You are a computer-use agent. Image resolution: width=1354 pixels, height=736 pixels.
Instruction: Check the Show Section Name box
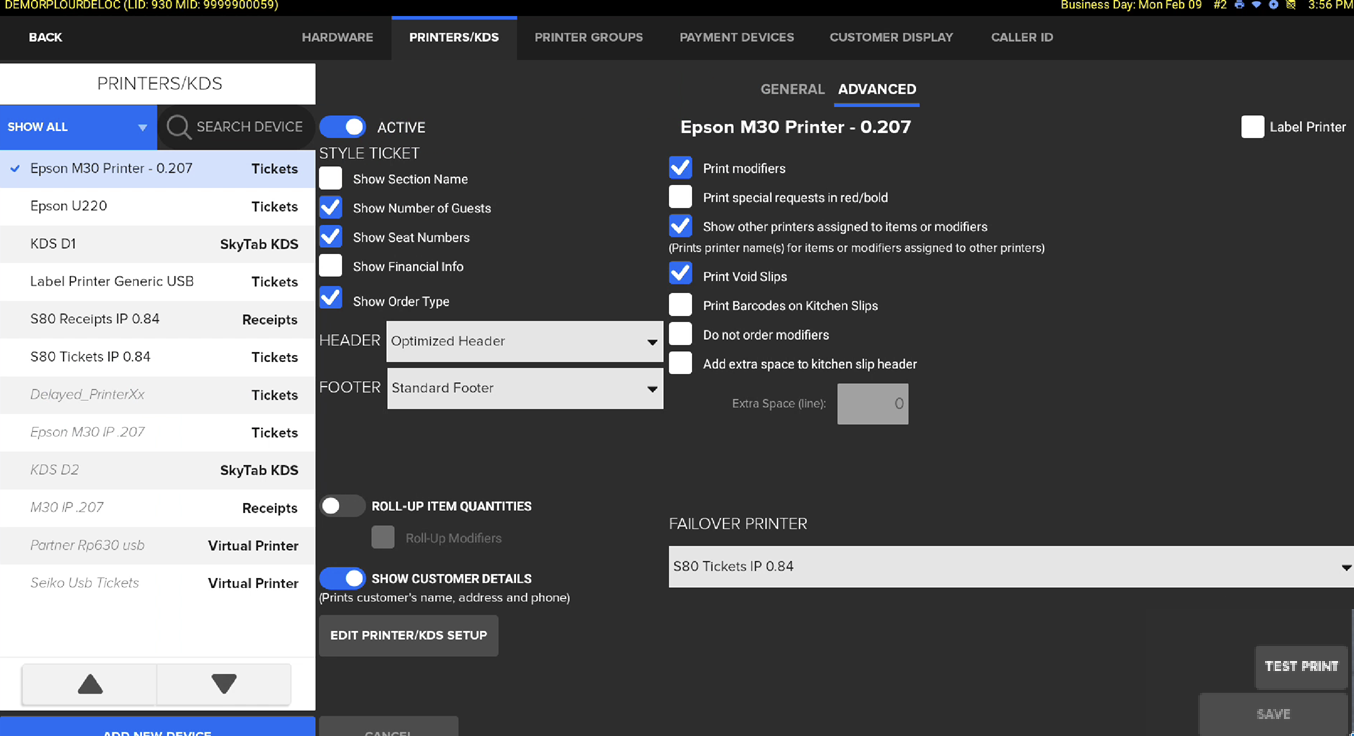pos(331,179)
